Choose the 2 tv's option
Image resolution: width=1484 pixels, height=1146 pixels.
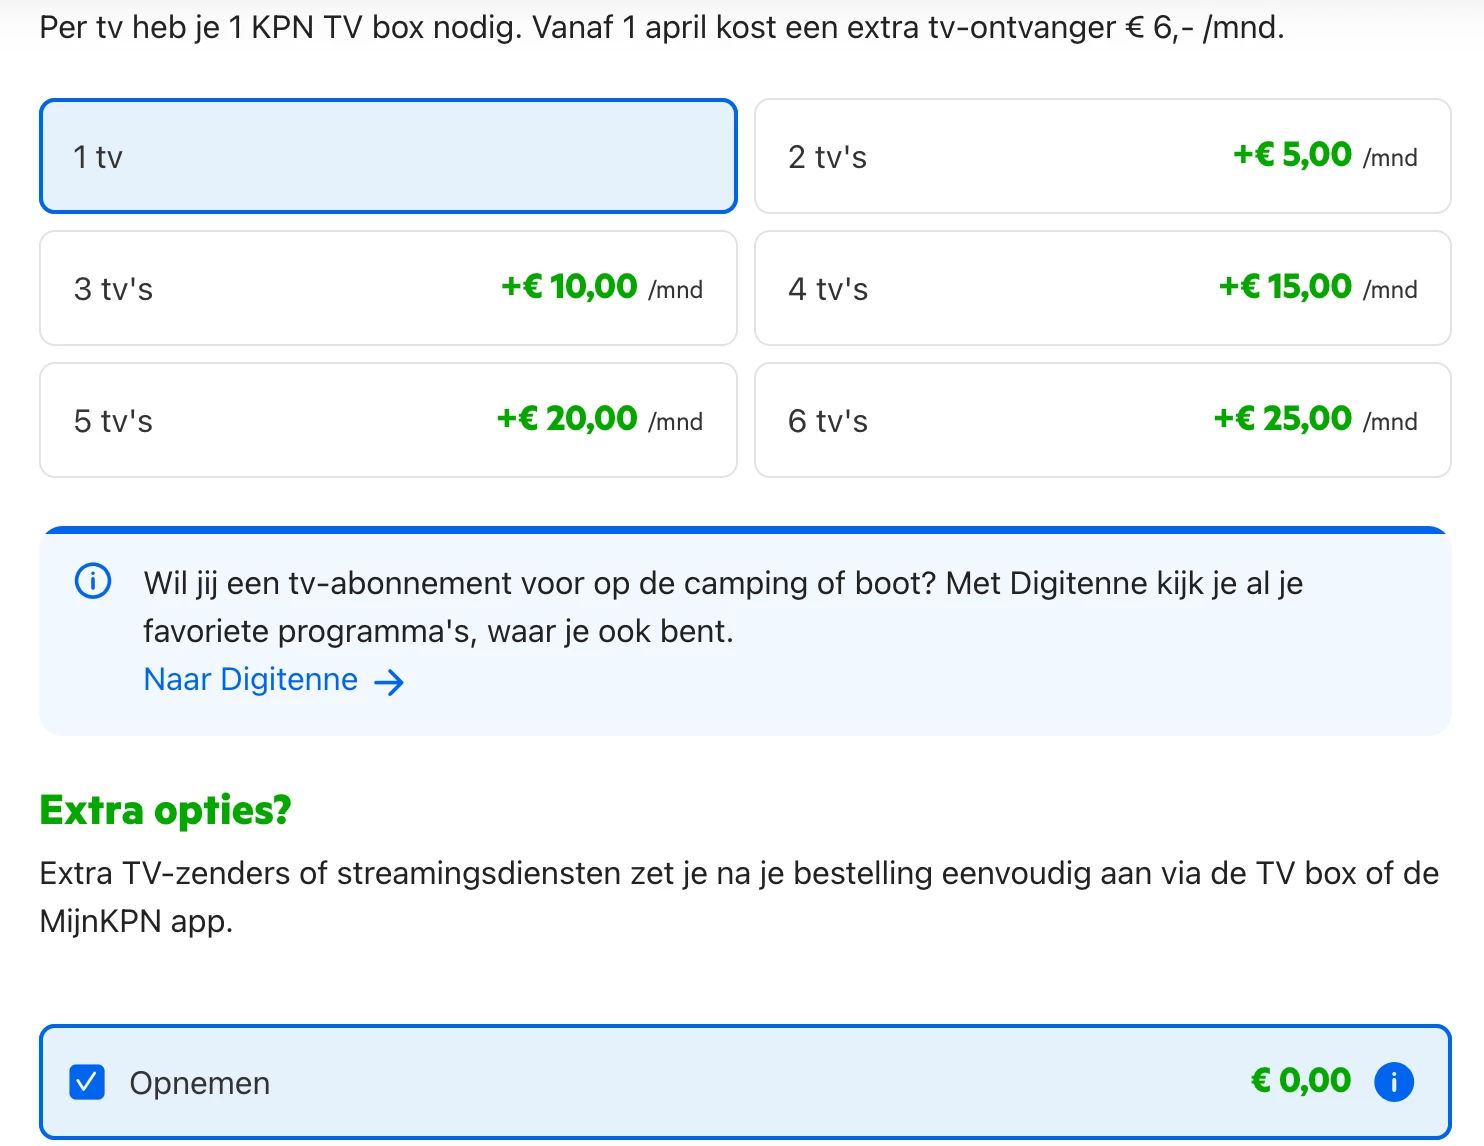click(x=1102, y=156)
